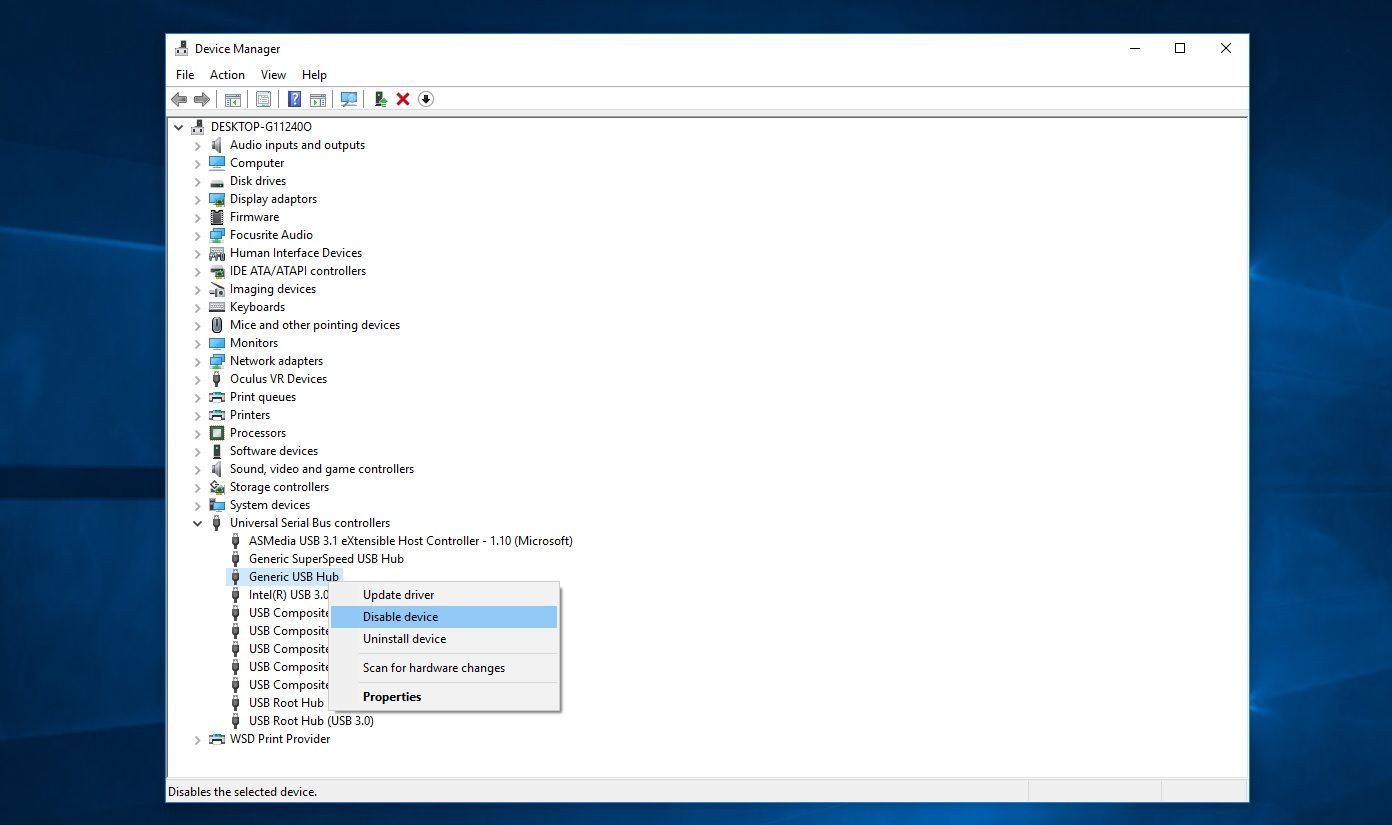Viewport: 1392px width, 825px height.
Task: Select the USB Root Hub (USB 3.0) device
Action: (311, 721)
